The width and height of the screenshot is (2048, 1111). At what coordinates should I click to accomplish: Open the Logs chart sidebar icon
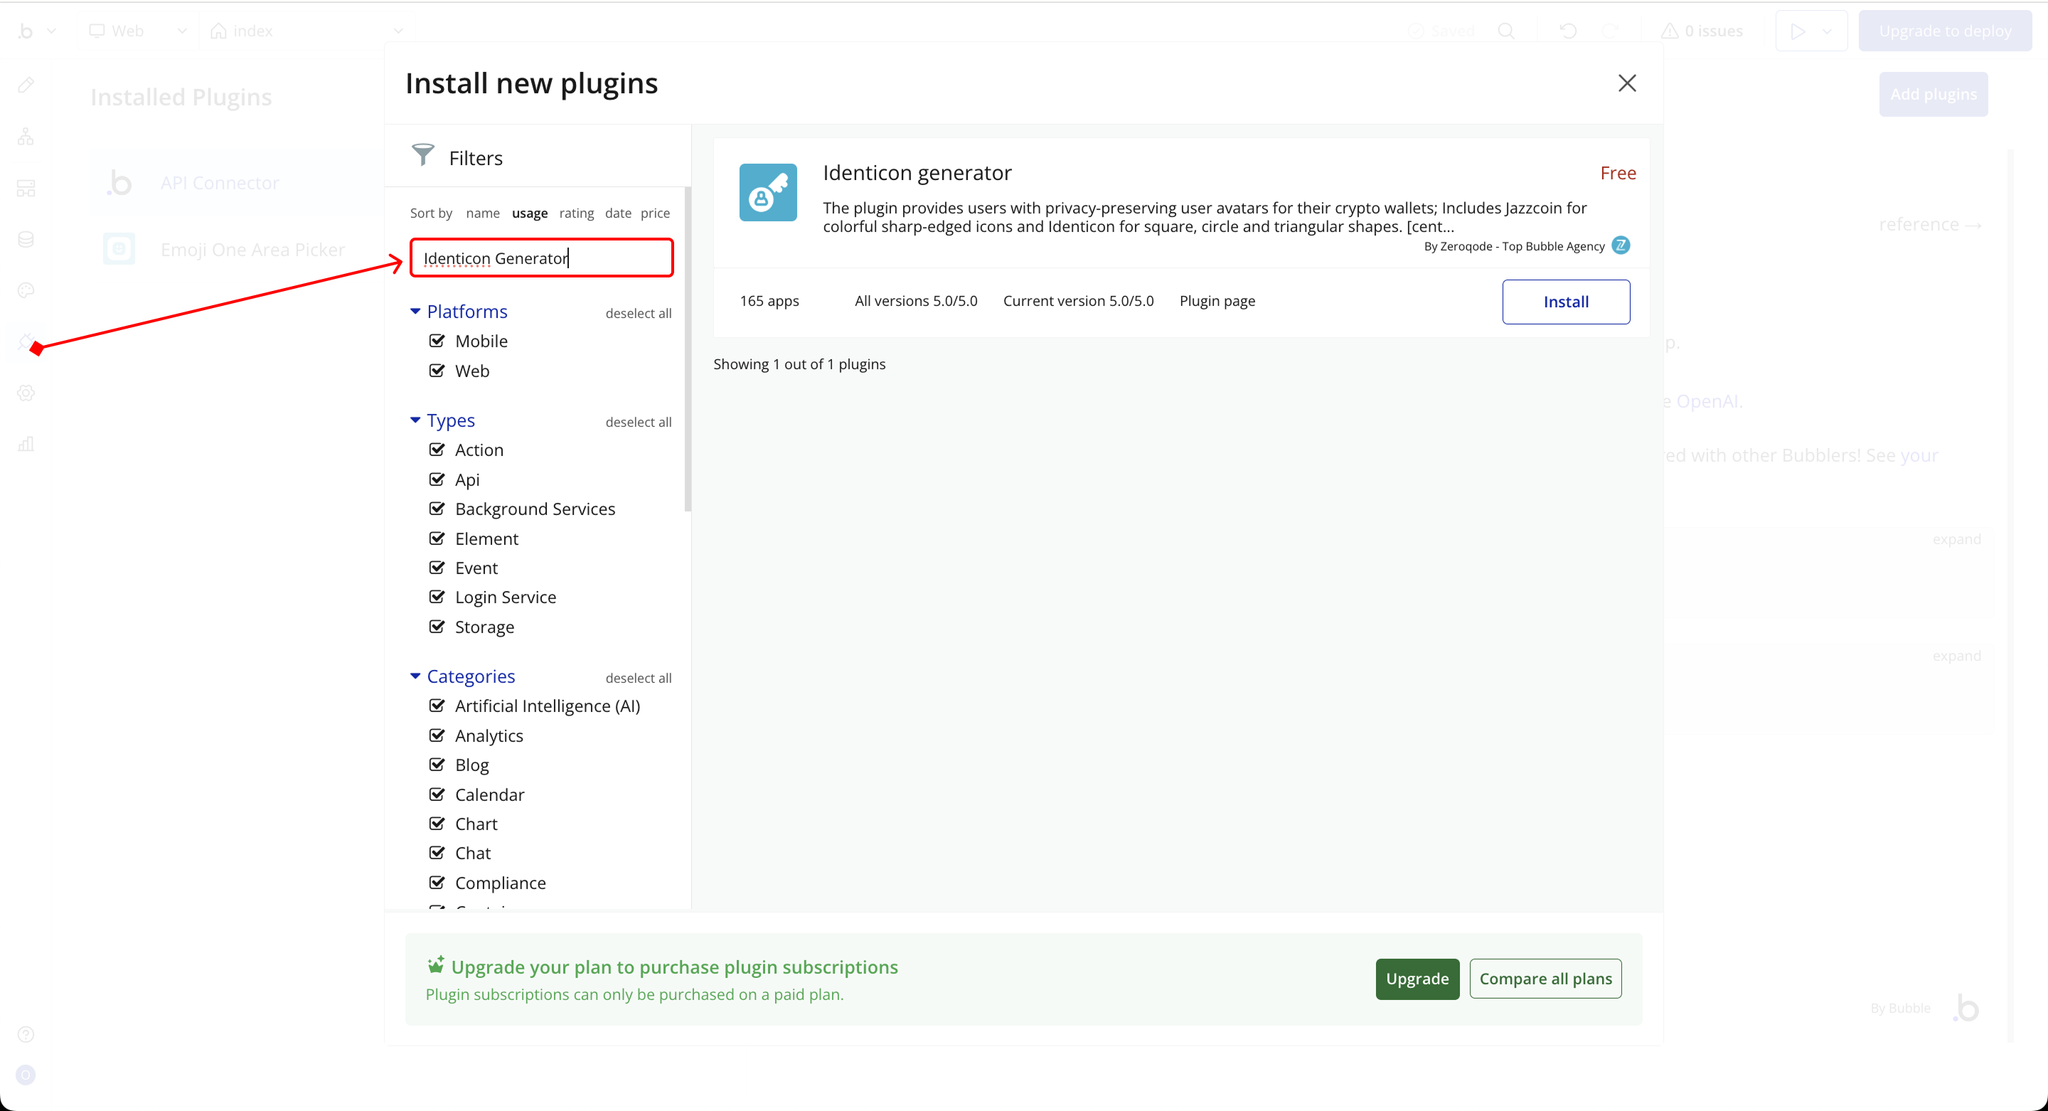(x=26, y=444)
